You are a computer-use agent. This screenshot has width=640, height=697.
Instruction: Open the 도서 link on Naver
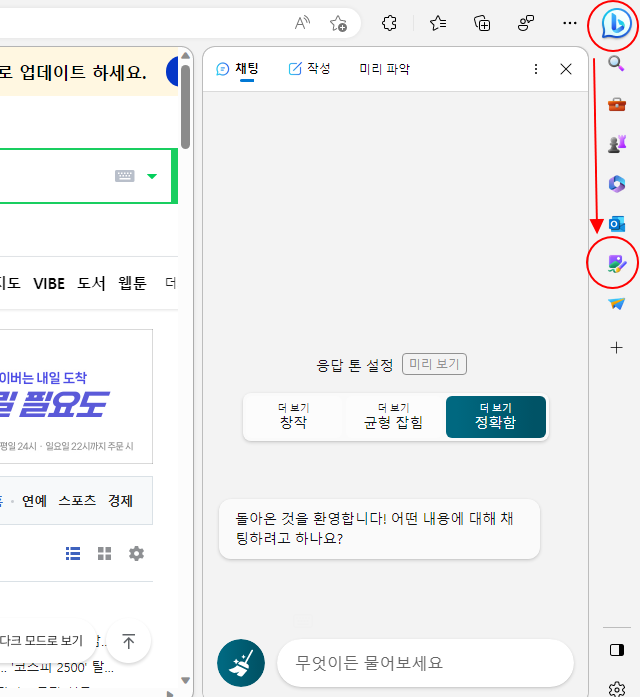coord(91,283)
